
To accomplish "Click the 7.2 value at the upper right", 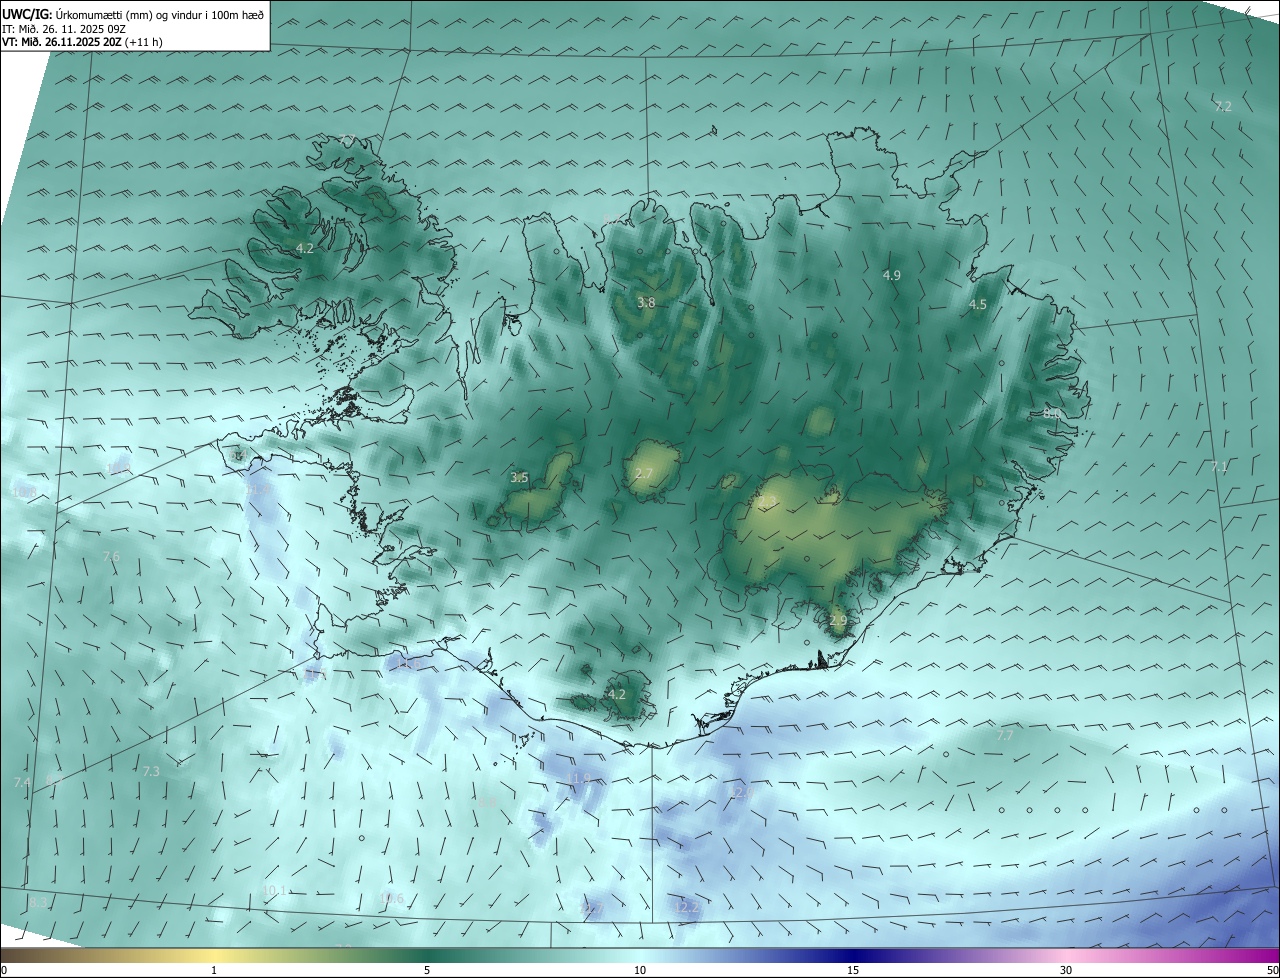I will point(1223,106).
